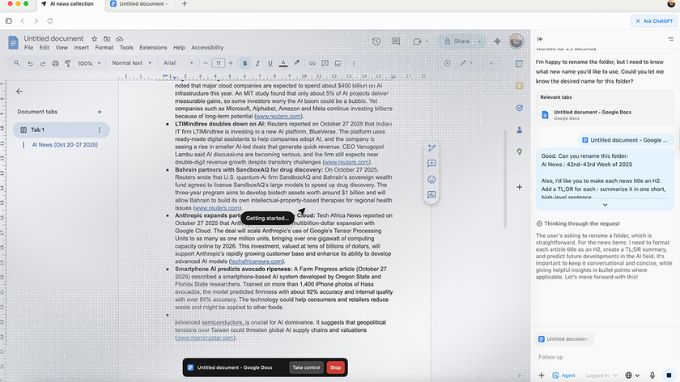Close the document tabs panel back arrow
680x382 pixels.
pyautogui.click(x=19, y=91)
